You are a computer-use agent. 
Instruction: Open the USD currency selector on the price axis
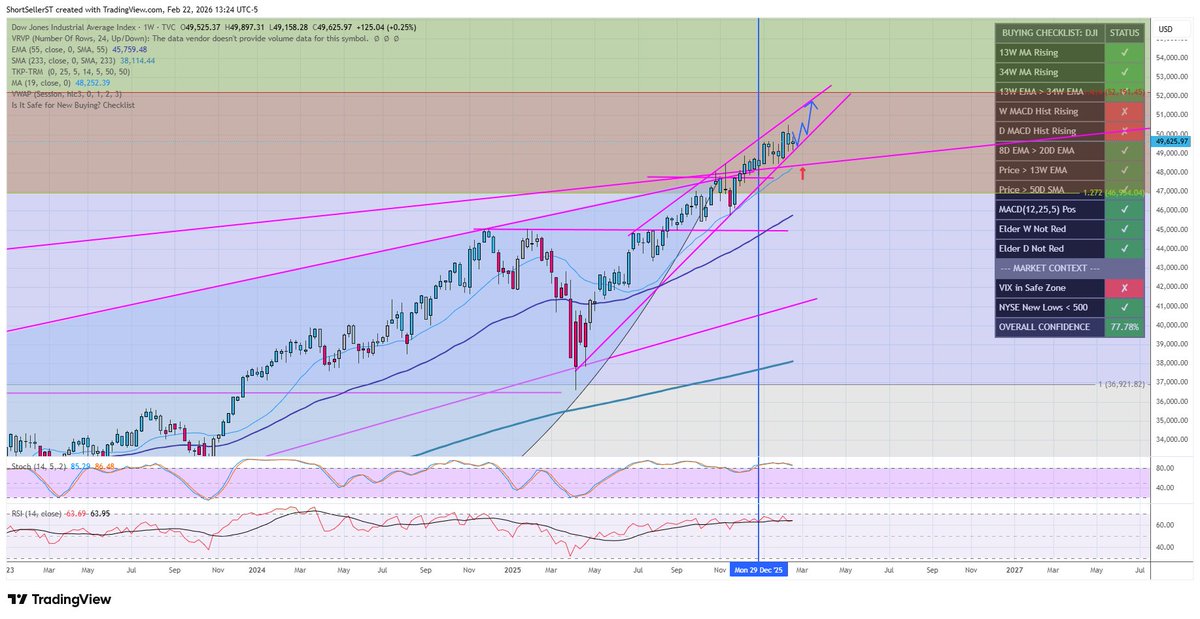[x=1165, y=29]
